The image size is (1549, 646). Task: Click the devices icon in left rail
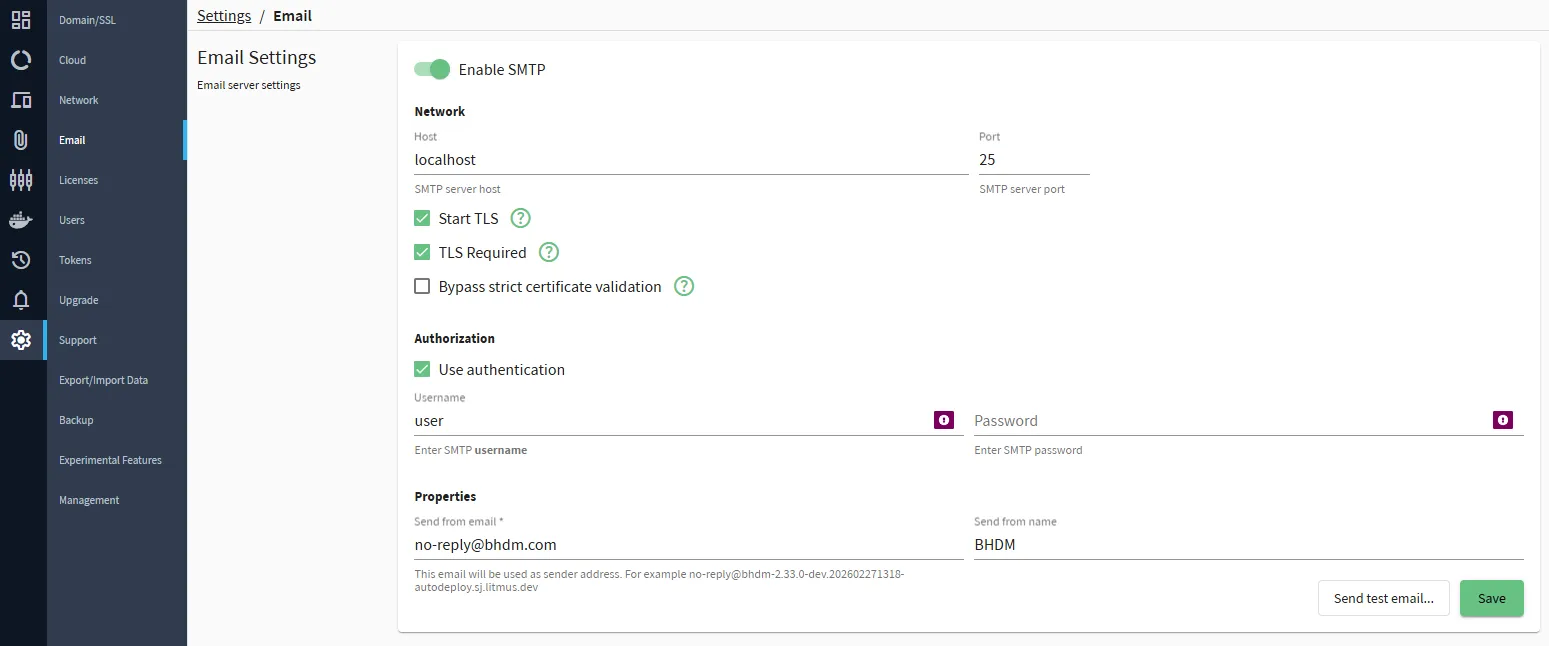[x=21, y=100]
